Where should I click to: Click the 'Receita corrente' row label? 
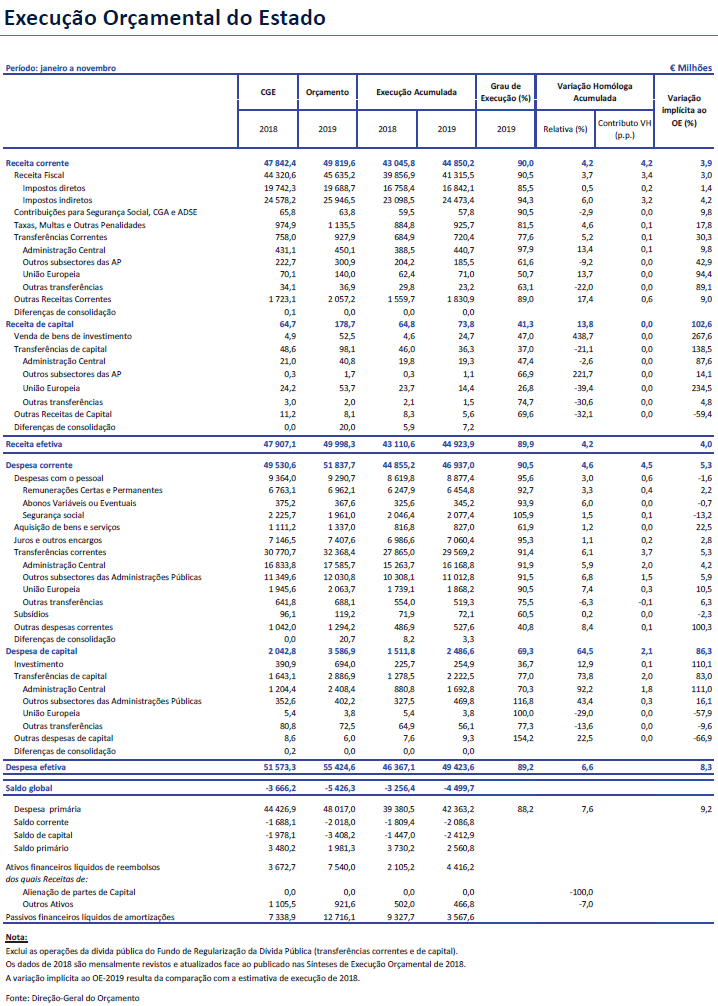click(37, 163)
